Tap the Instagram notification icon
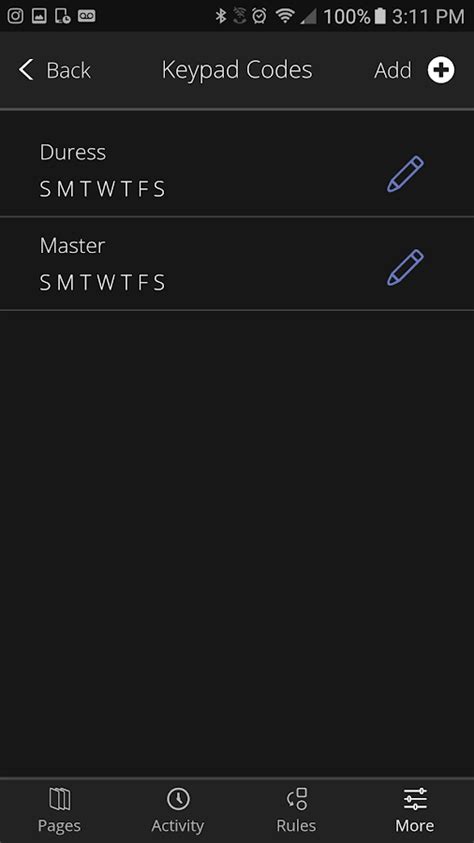The image size is (474, 843). [x=15, y=16]
